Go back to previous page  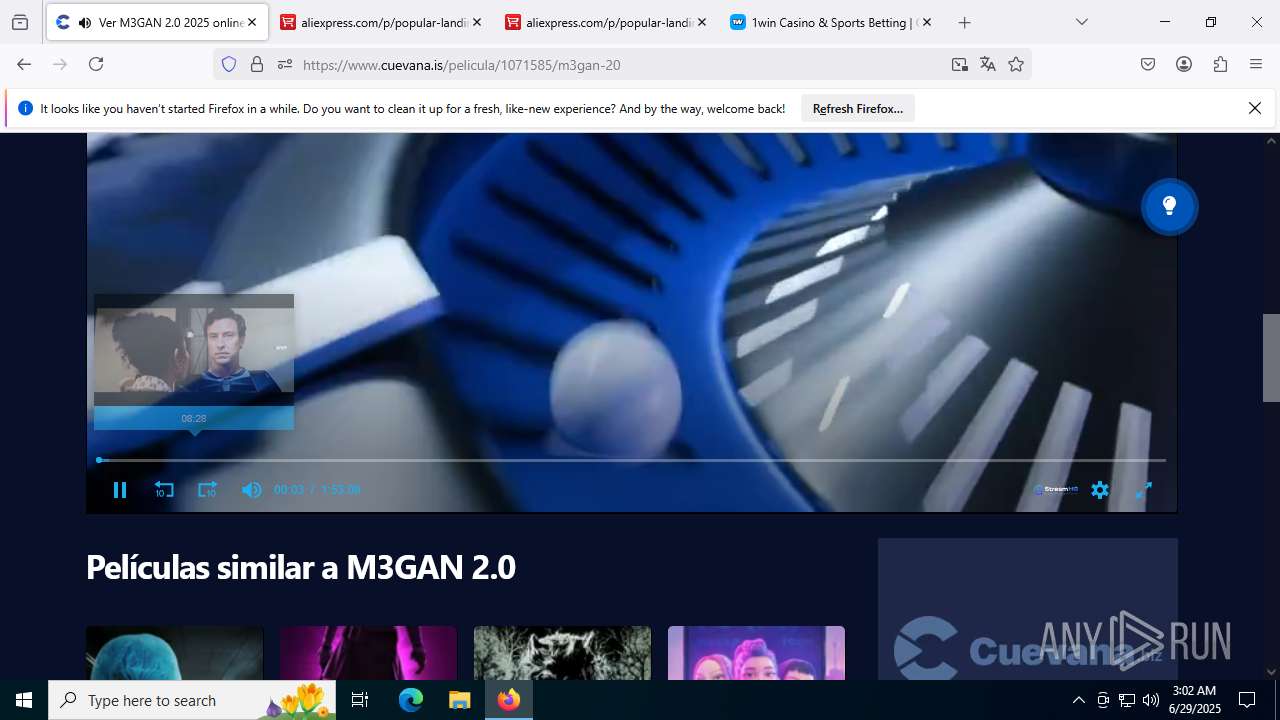tap(24, 64)
